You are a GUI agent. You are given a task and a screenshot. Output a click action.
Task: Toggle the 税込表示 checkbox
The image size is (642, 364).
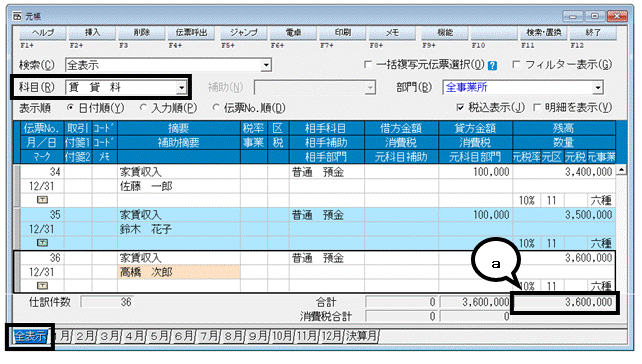(x=460, y=108)
